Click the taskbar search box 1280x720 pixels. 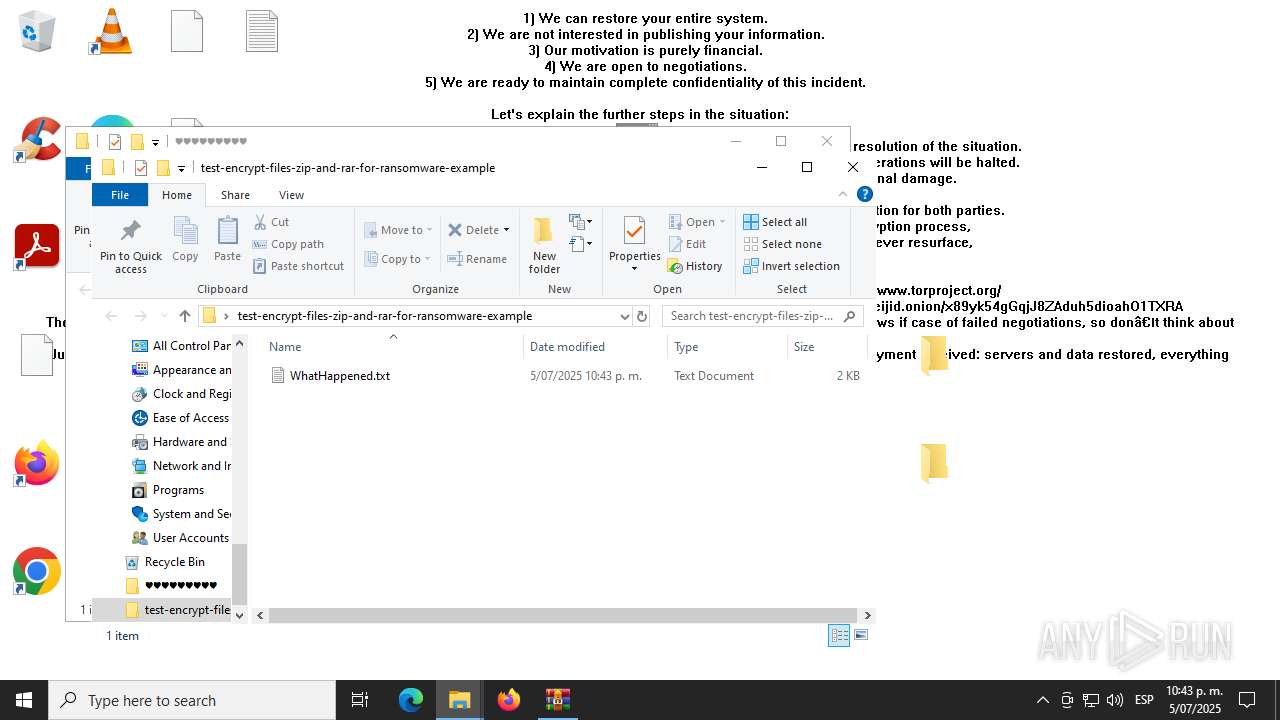click(192, 700)
